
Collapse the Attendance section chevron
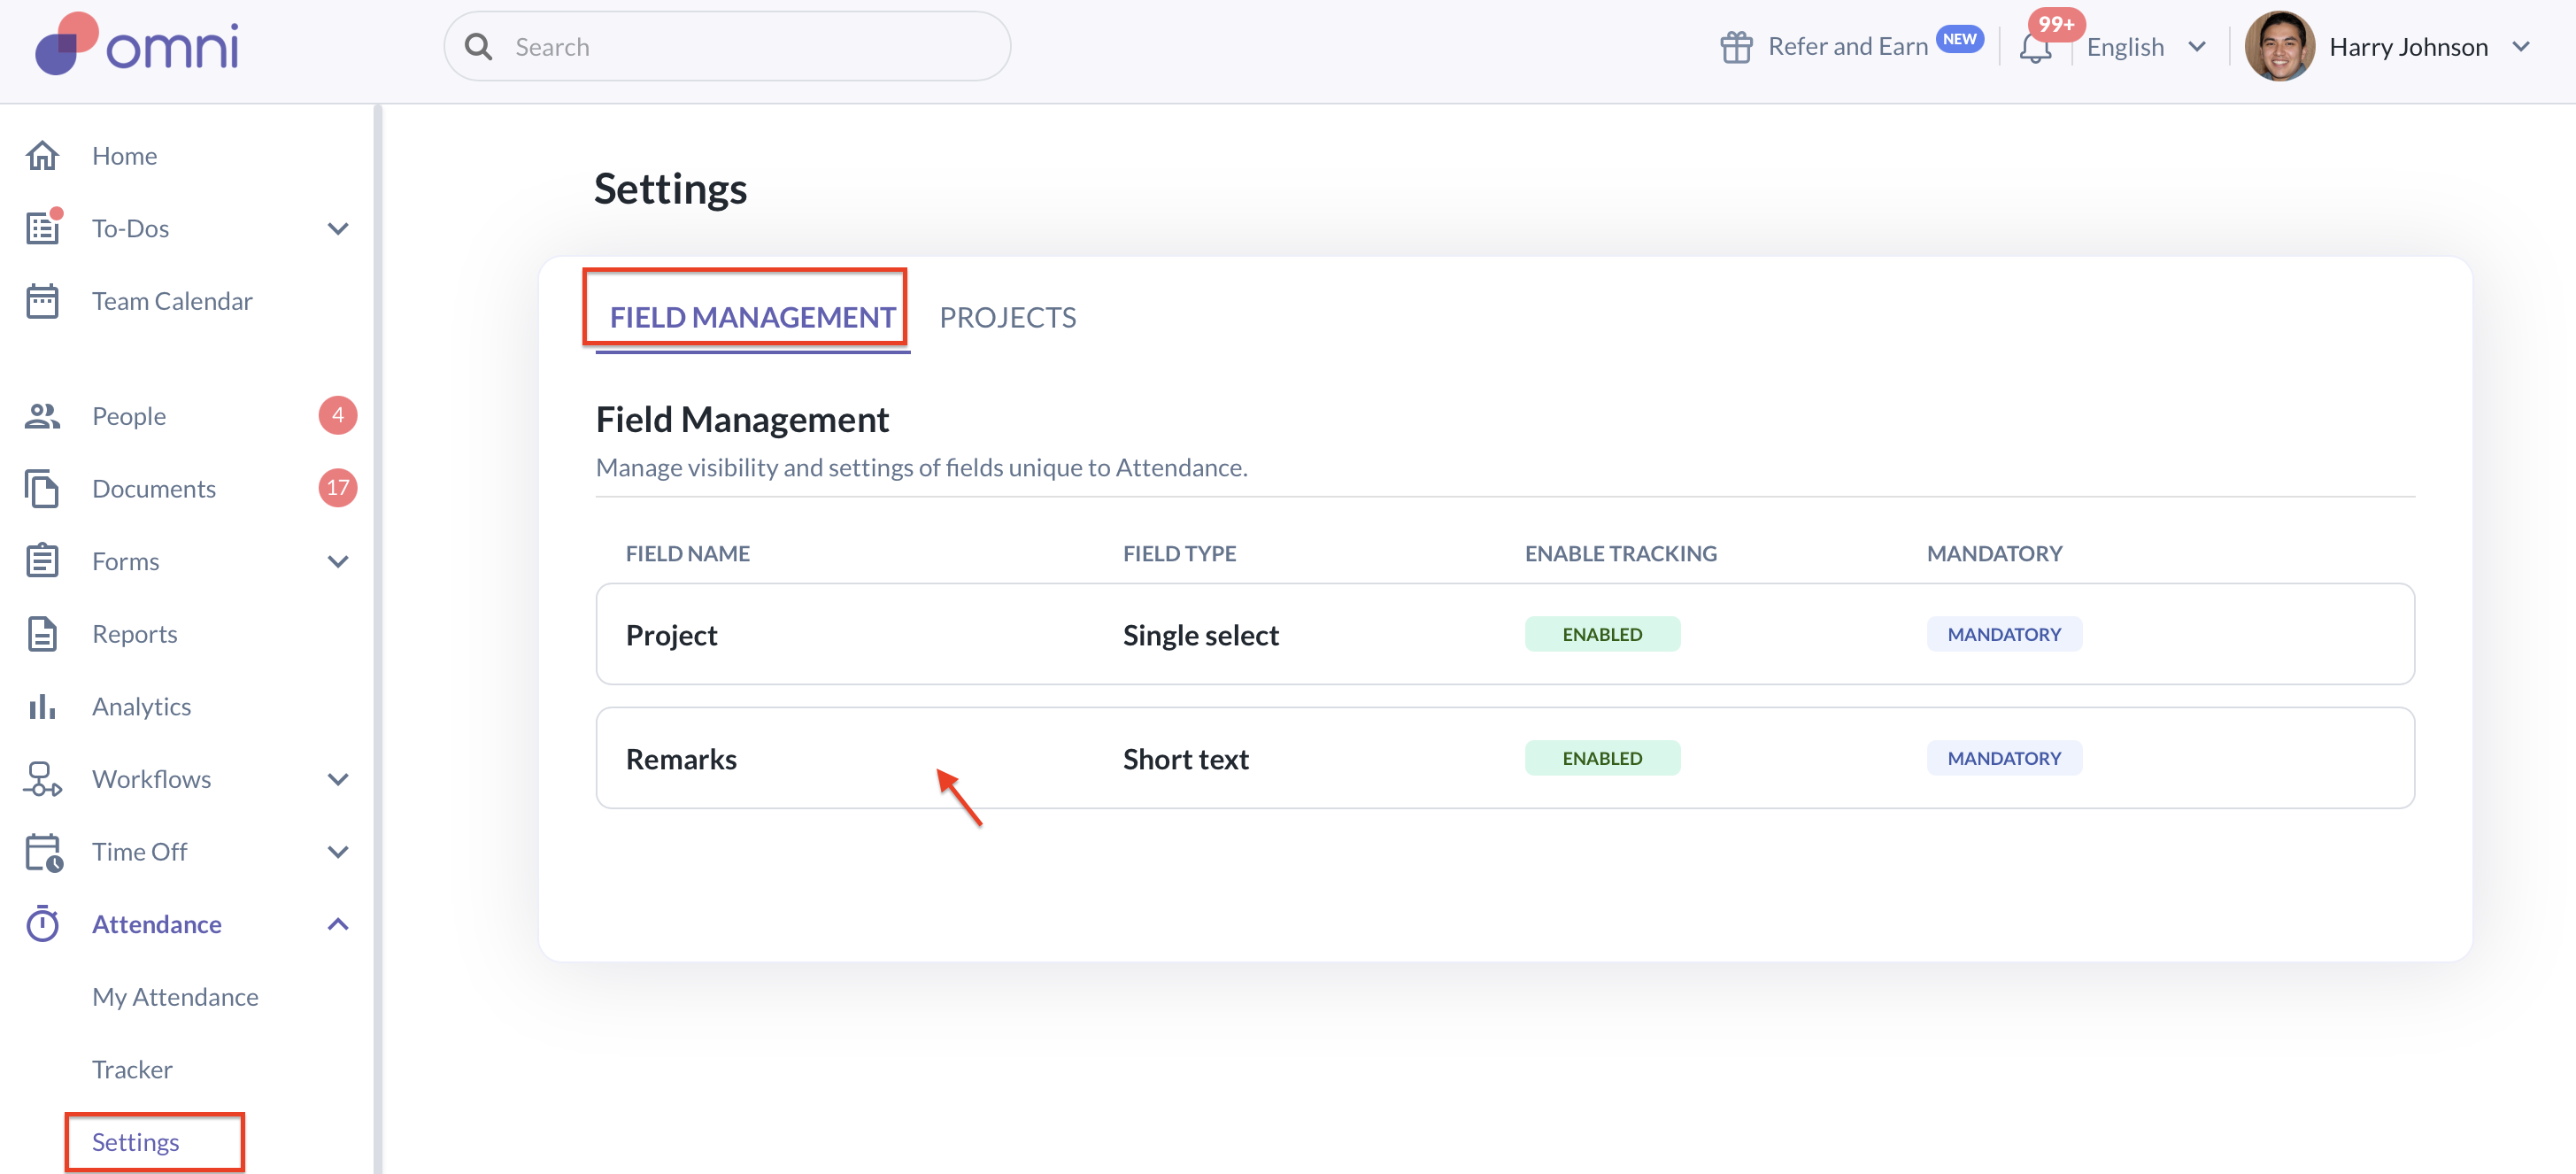pyautogui.click(x=338, y=924)
